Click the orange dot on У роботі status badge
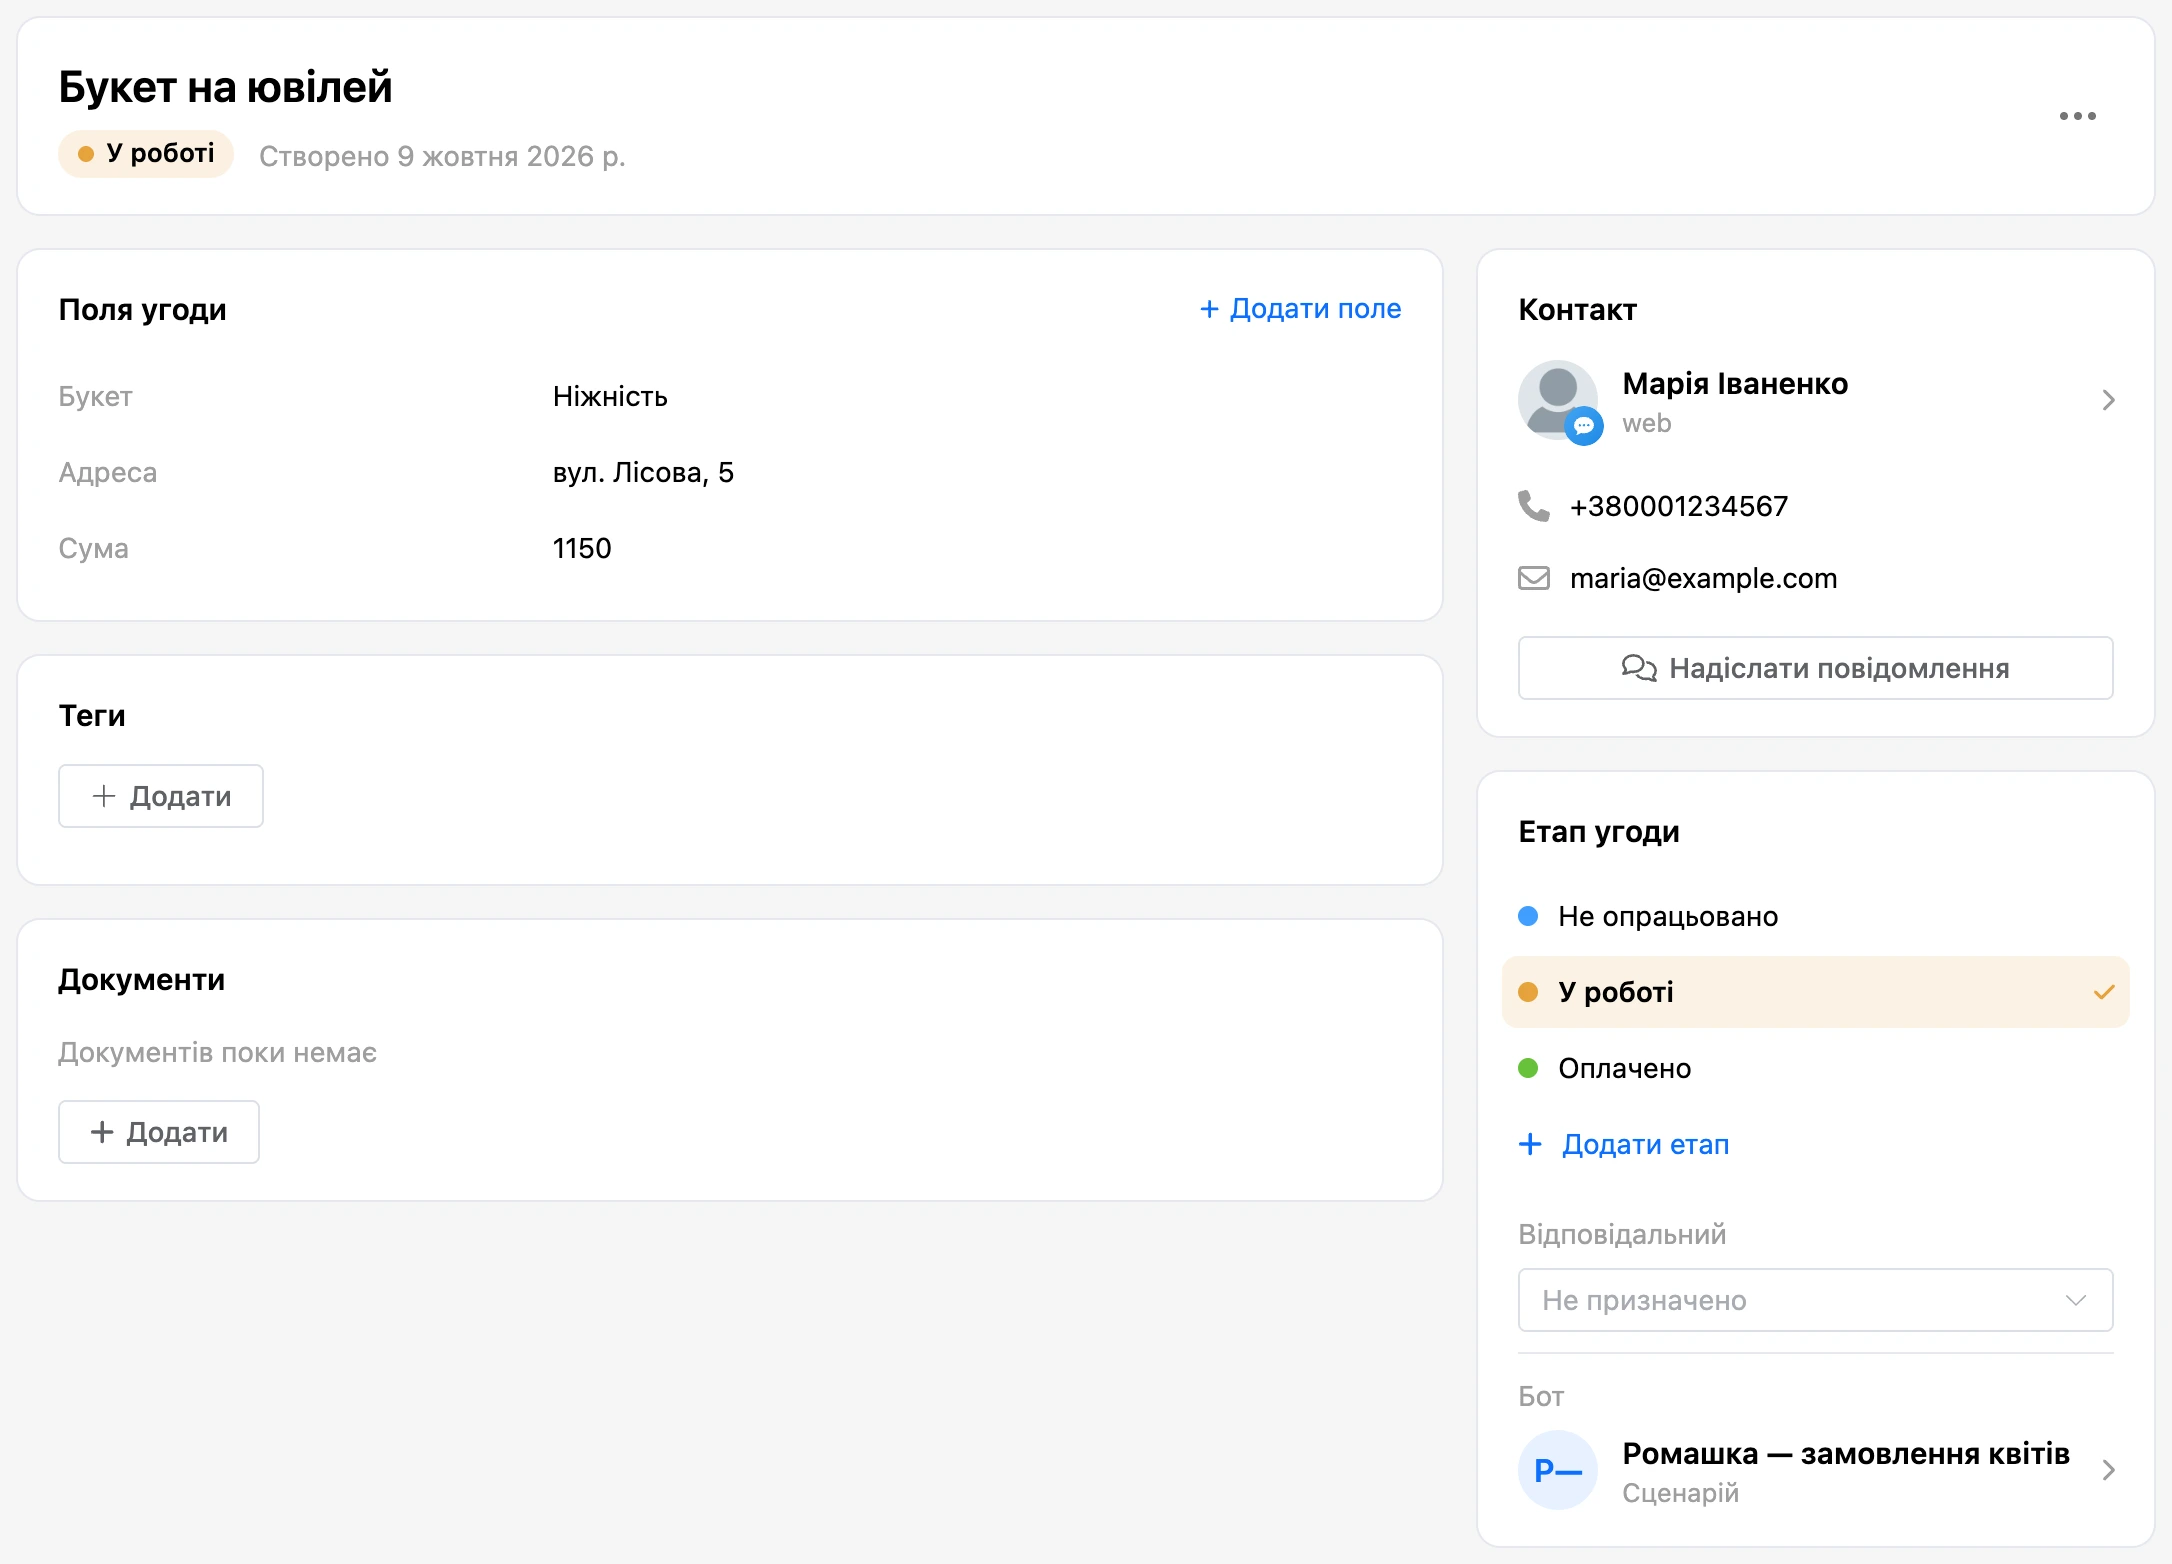This screenshot has width=2172, height=1564. (x=86, y=154)
